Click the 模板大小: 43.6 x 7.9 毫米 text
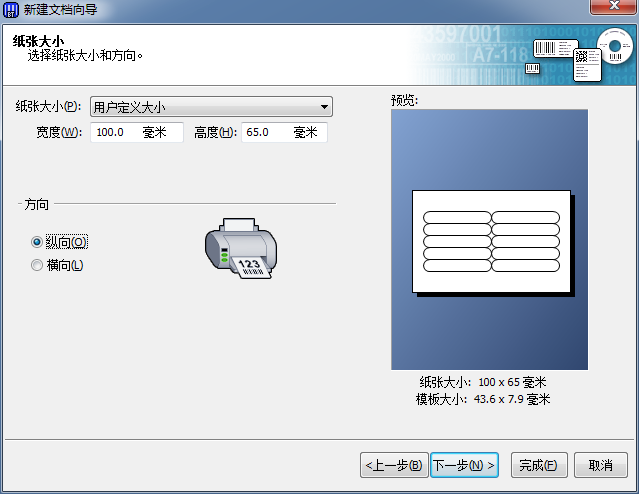Screen dimensions: 639x494 (483, 399)
